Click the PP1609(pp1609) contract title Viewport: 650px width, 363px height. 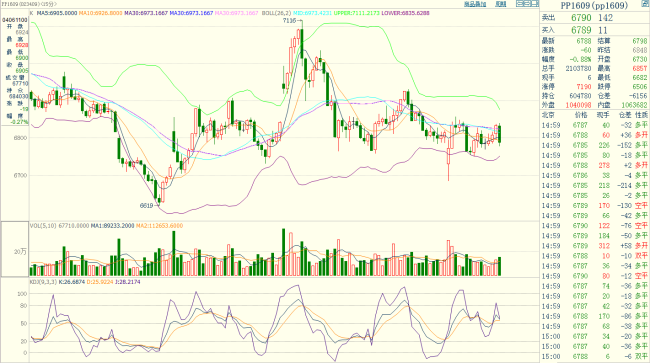coord(594,5)
